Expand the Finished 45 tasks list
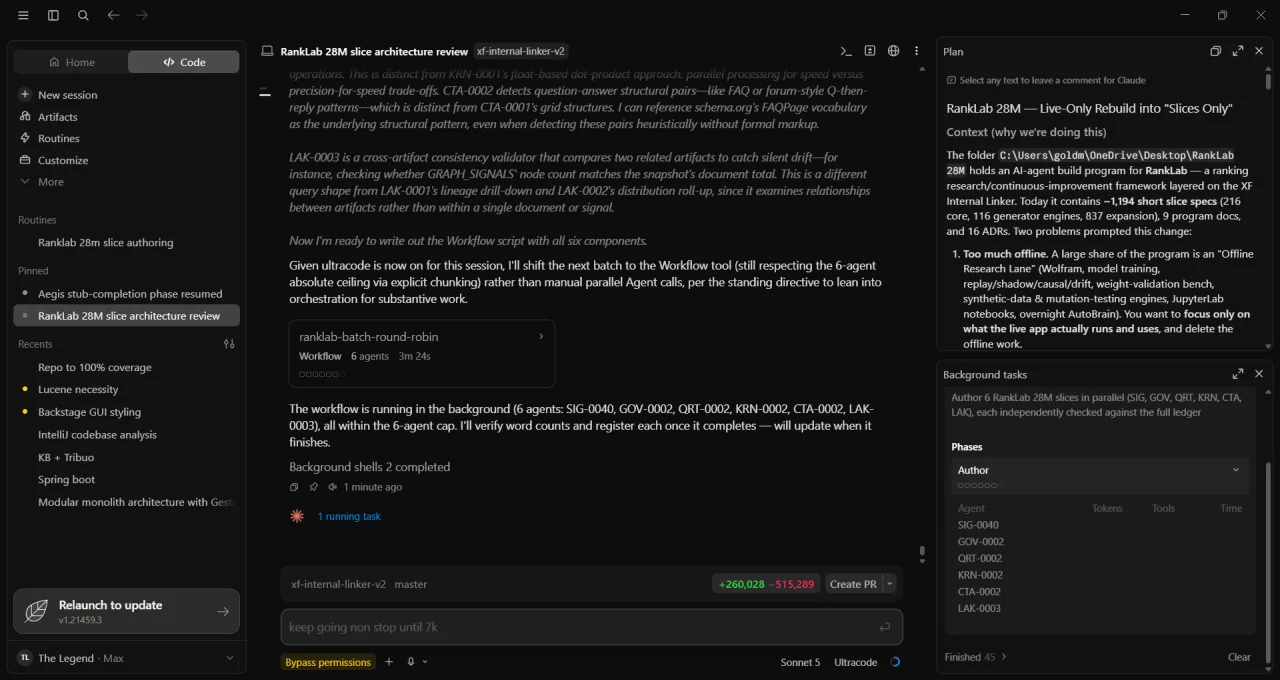The image size is (1280, 680). [976, 657]
